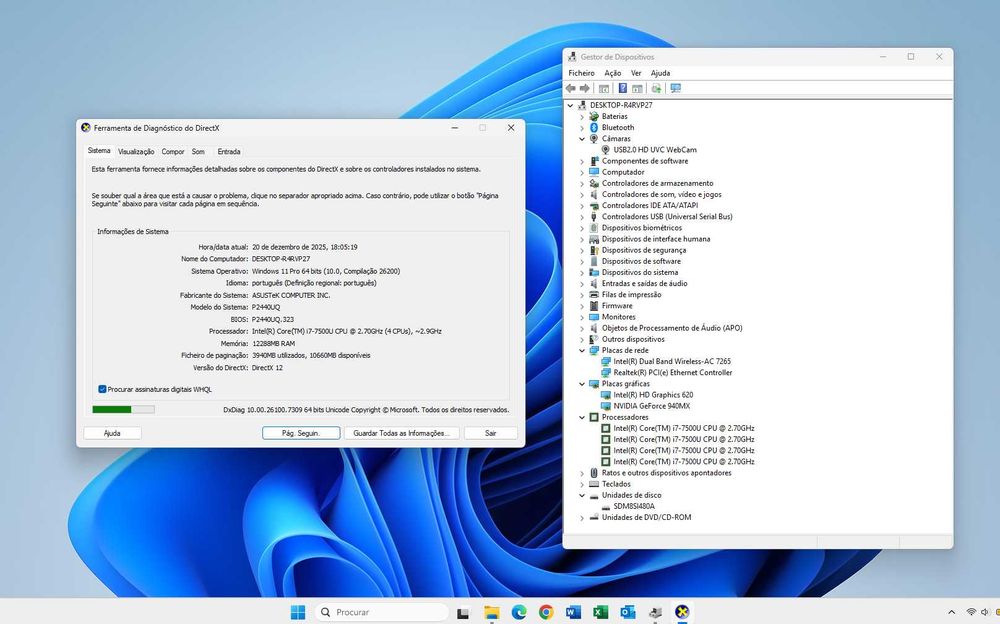The width and height of the screenshot is (1000, 624).
Task: Expand Ratos e outros dispositivos apontadores chevron
Action: pos(582,473)
